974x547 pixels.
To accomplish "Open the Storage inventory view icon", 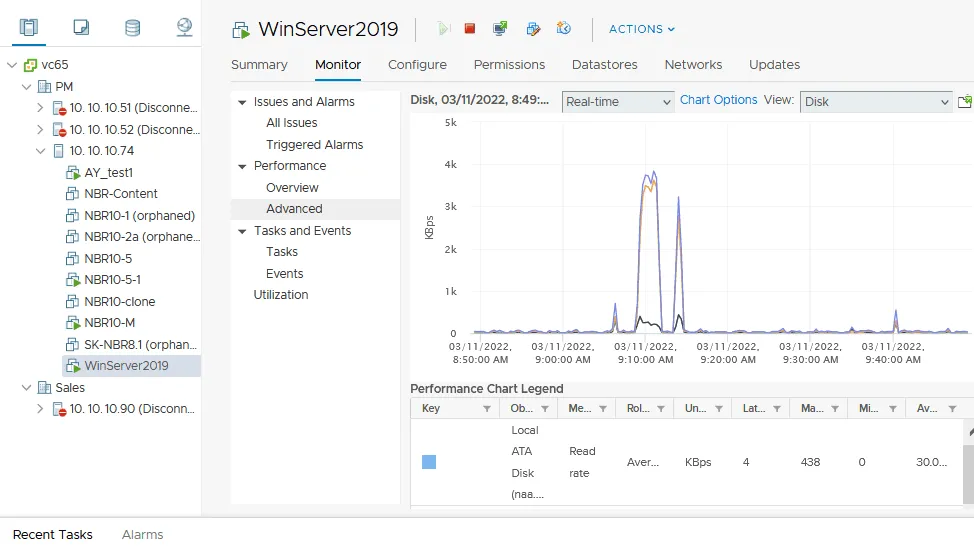I will (132, 27).
